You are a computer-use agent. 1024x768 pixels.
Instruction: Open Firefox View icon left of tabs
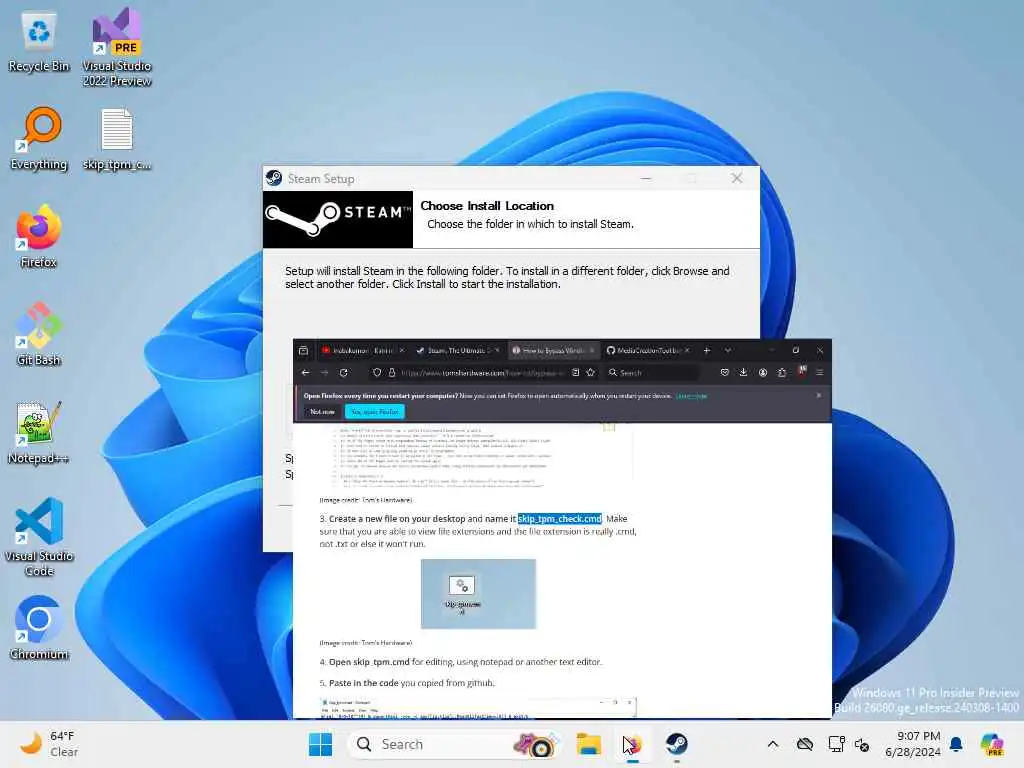coord(304,351)
